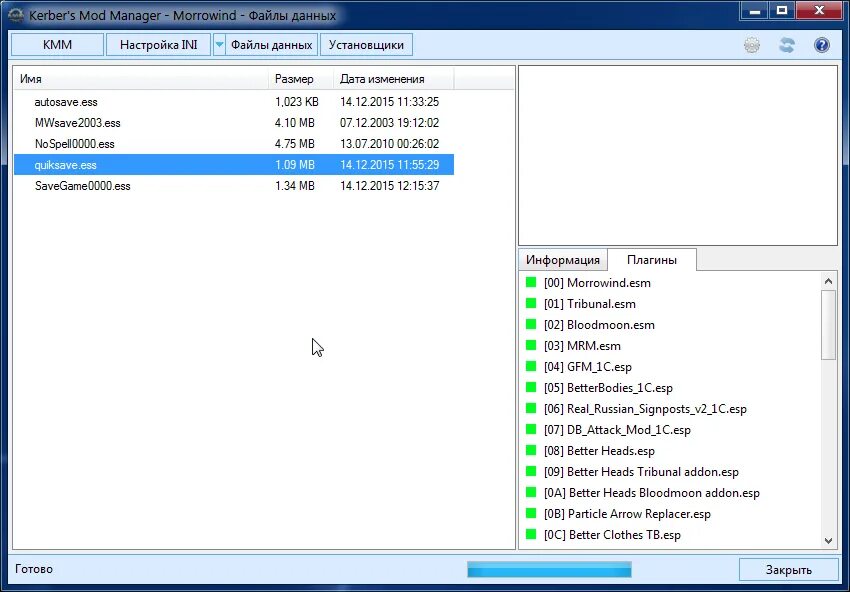Click green status square for Morrowind.esm
Viewport: 850px width, 592px height.
pyautogui.click(x=531, y=282)
